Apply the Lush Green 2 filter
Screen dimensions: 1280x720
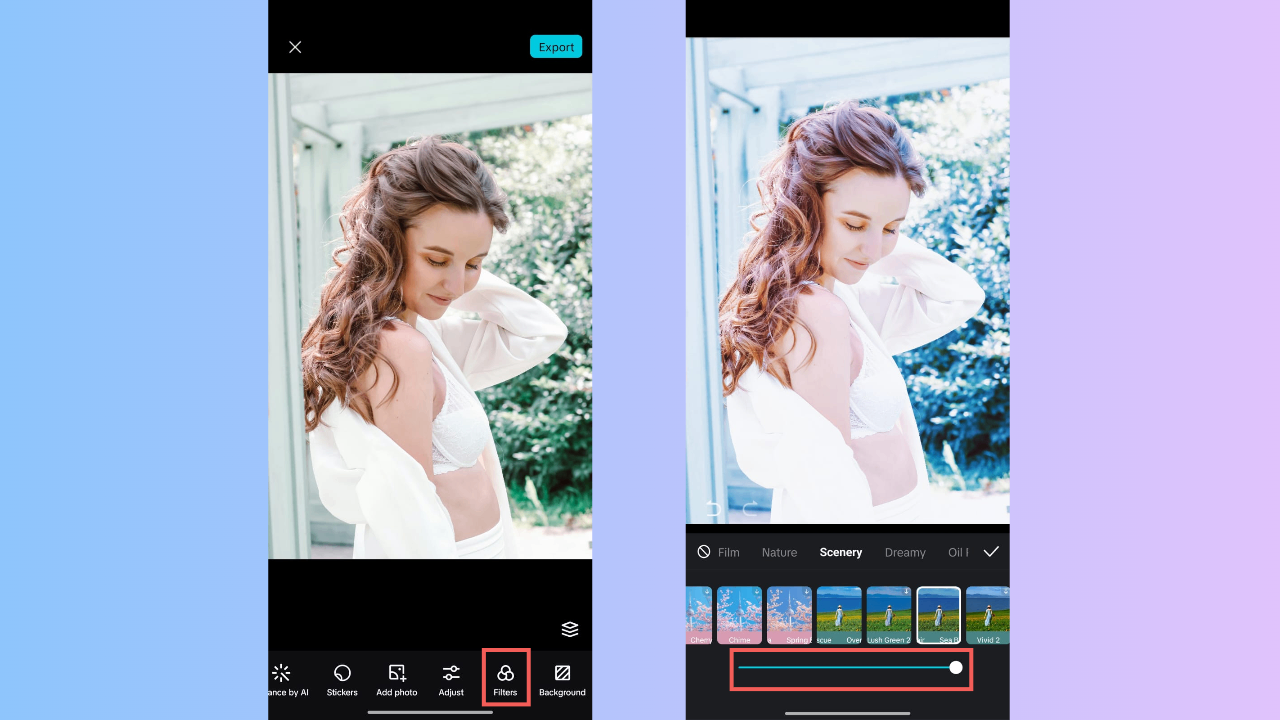[889, 614]
